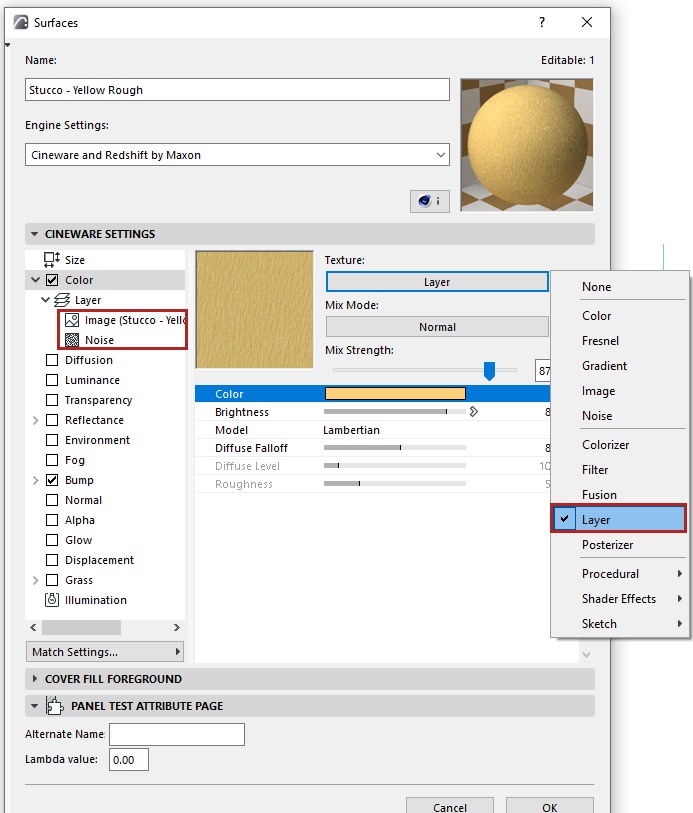Viewport: 693px width, 813px height.
Task: Select the checked Layer menu entry
Action: tap(619, 519)
